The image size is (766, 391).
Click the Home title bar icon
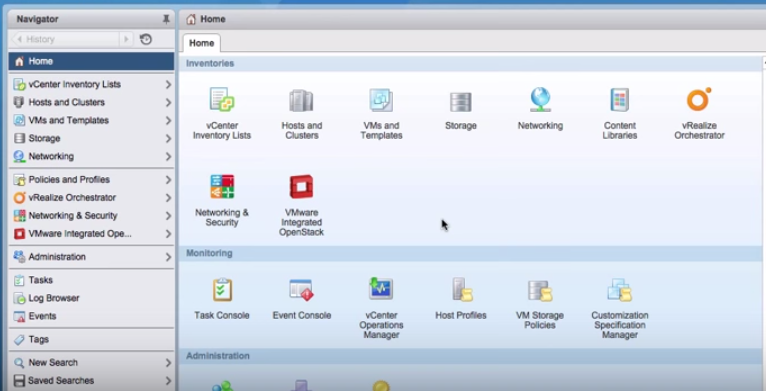click(191, 19)
